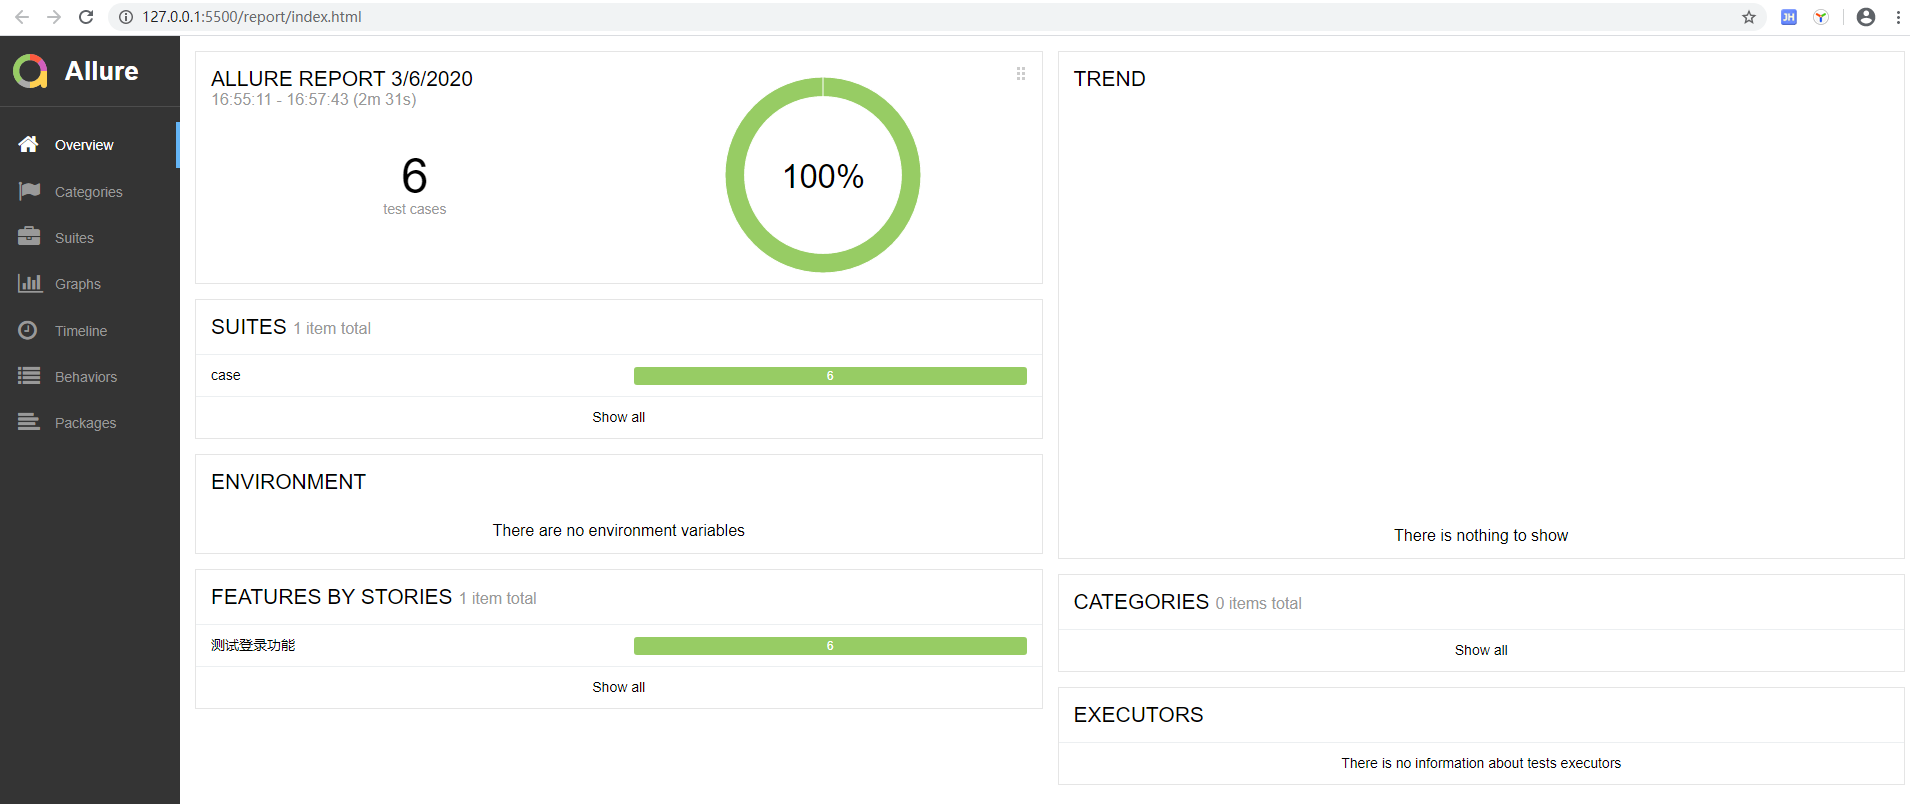This screenshot has height=804, width=1910.
Task: Open the JH browser extension
Action: tap(1789, 17)
